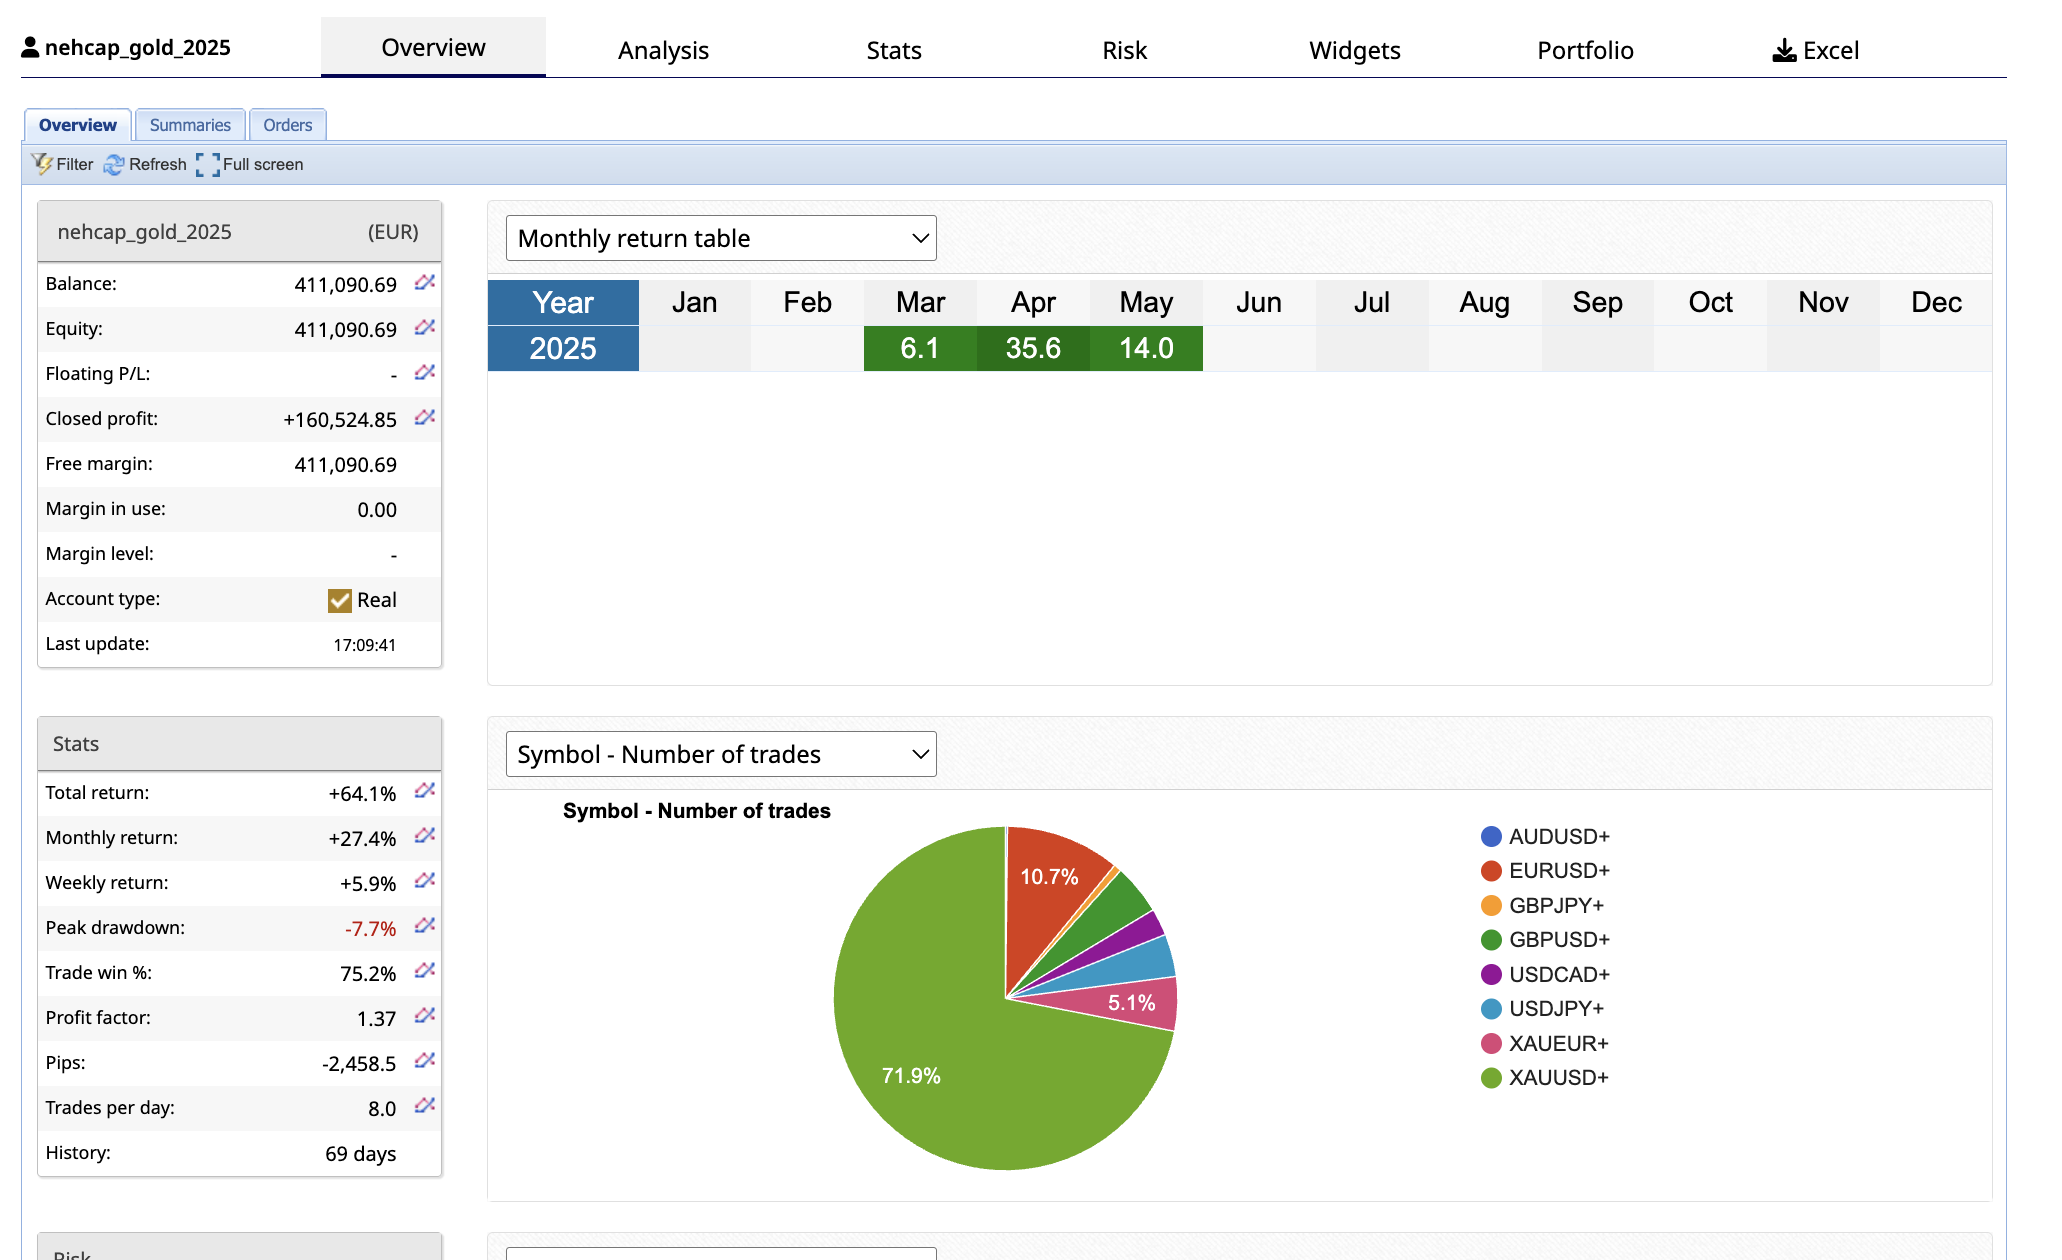
Task: Open the Summaries sub-tab
Action: point(190,125)
